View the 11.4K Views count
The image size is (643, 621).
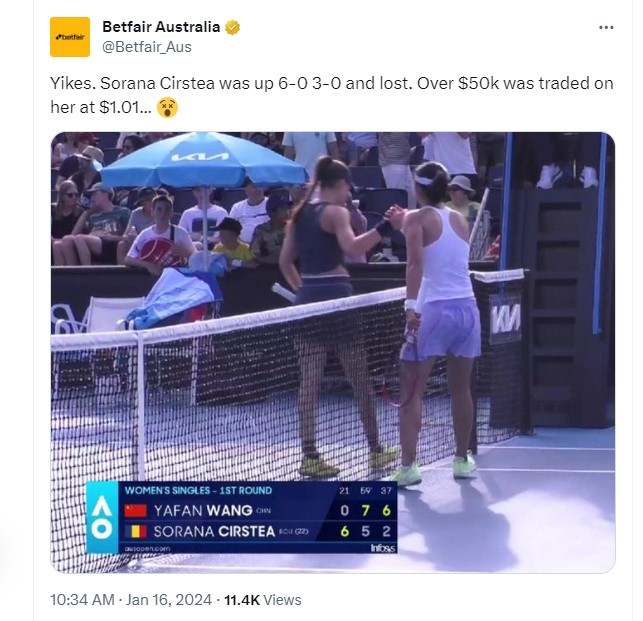click(262, 600)
